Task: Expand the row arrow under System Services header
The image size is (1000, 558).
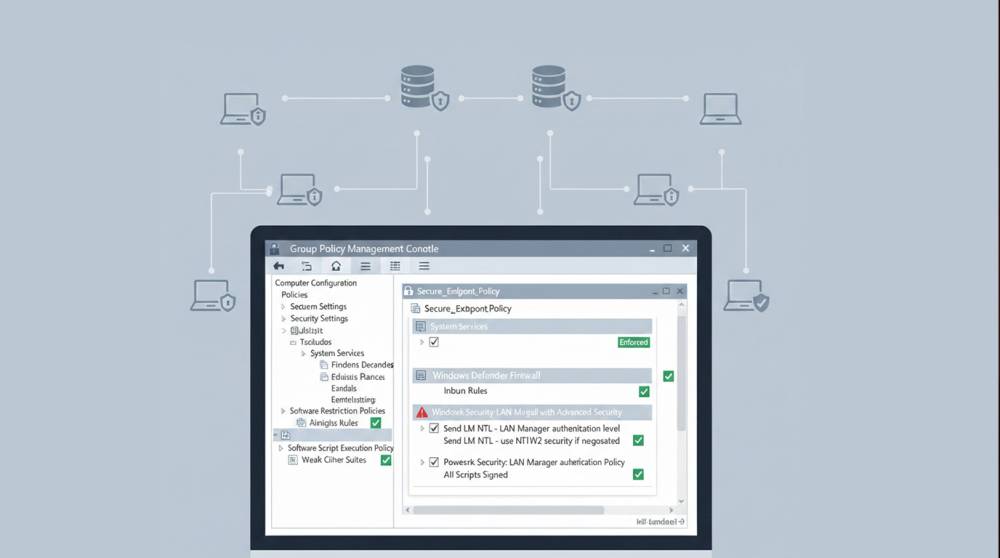Action: click(x=422, y=342)
